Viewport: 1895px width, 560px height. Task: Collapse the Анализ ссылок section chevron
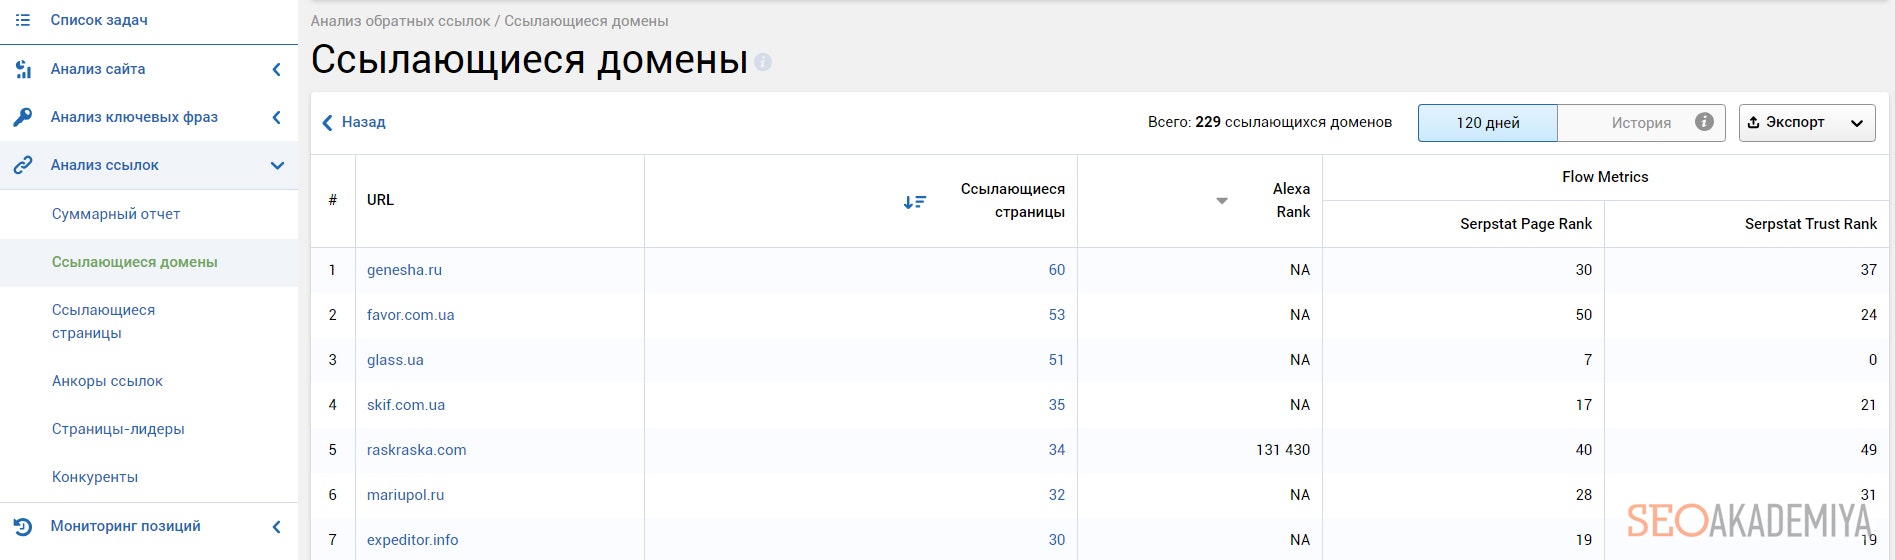pyautogui.click(x=277, y=165)
